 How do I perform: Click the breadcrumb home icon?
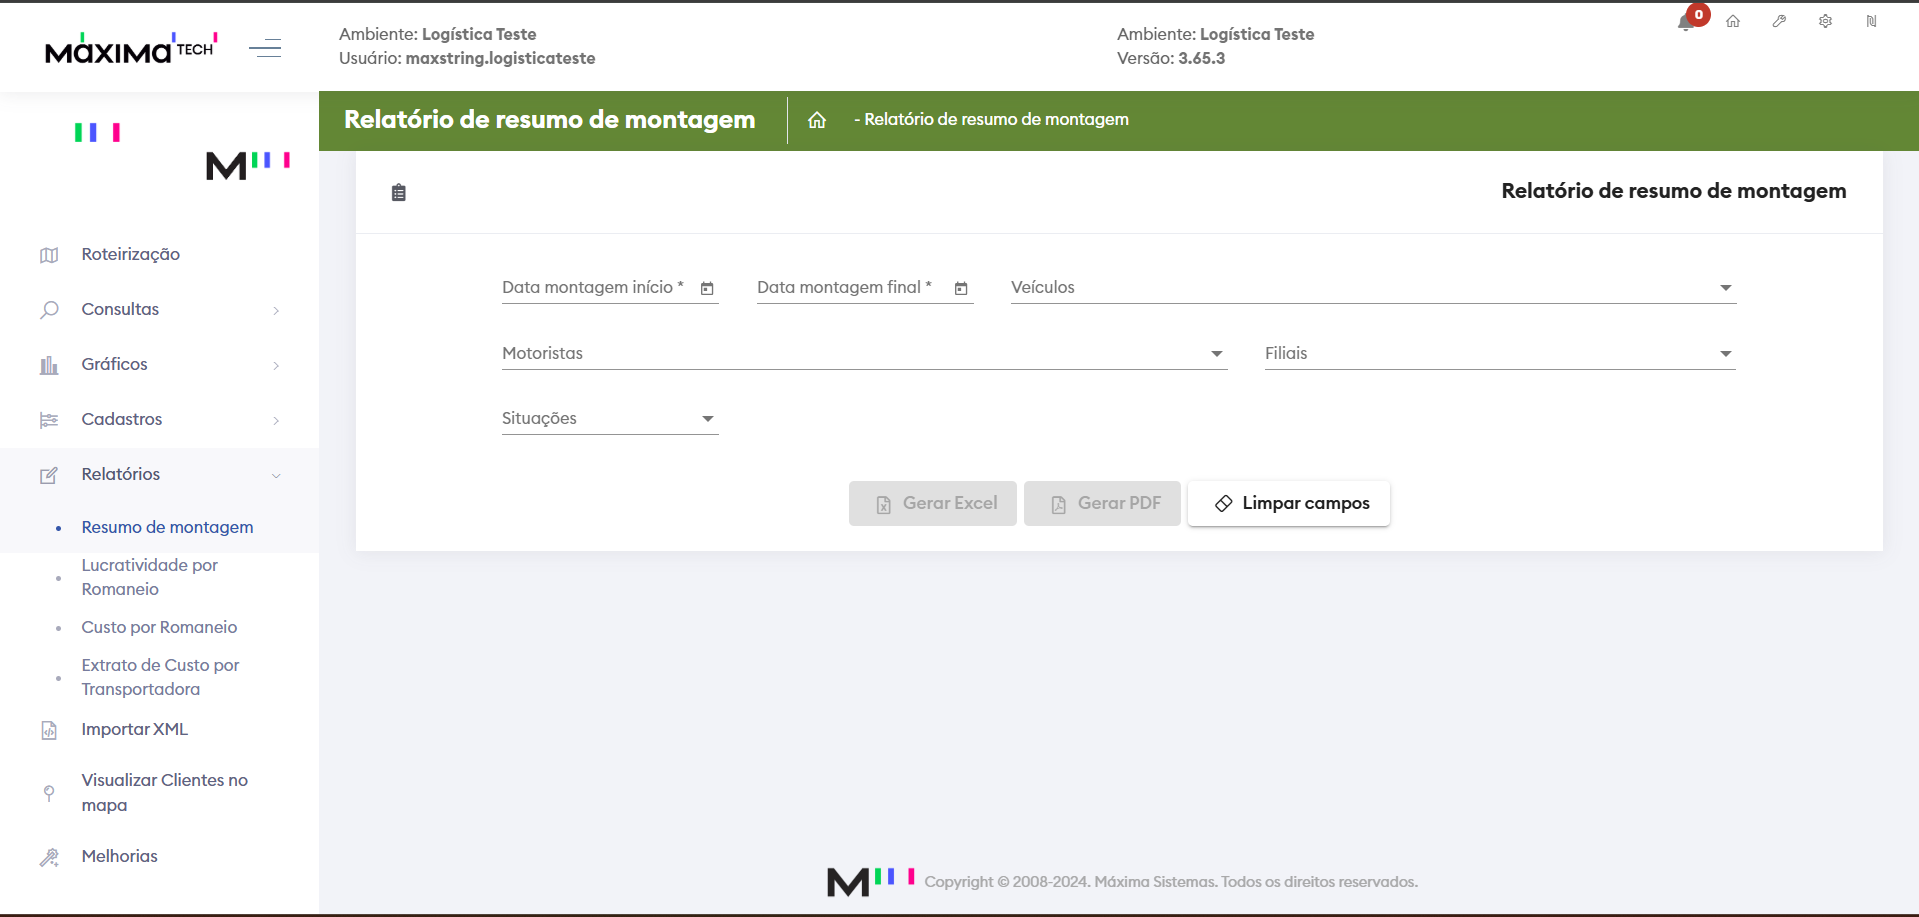(x=817, y=120)
